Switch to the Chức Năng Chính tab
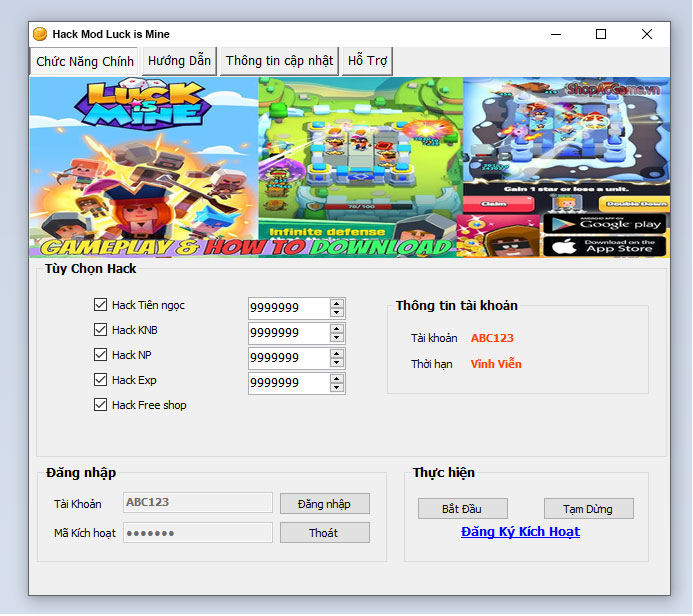Image resolution: width=693 pixels, height=616 pixels. click(x=85, y=61)
